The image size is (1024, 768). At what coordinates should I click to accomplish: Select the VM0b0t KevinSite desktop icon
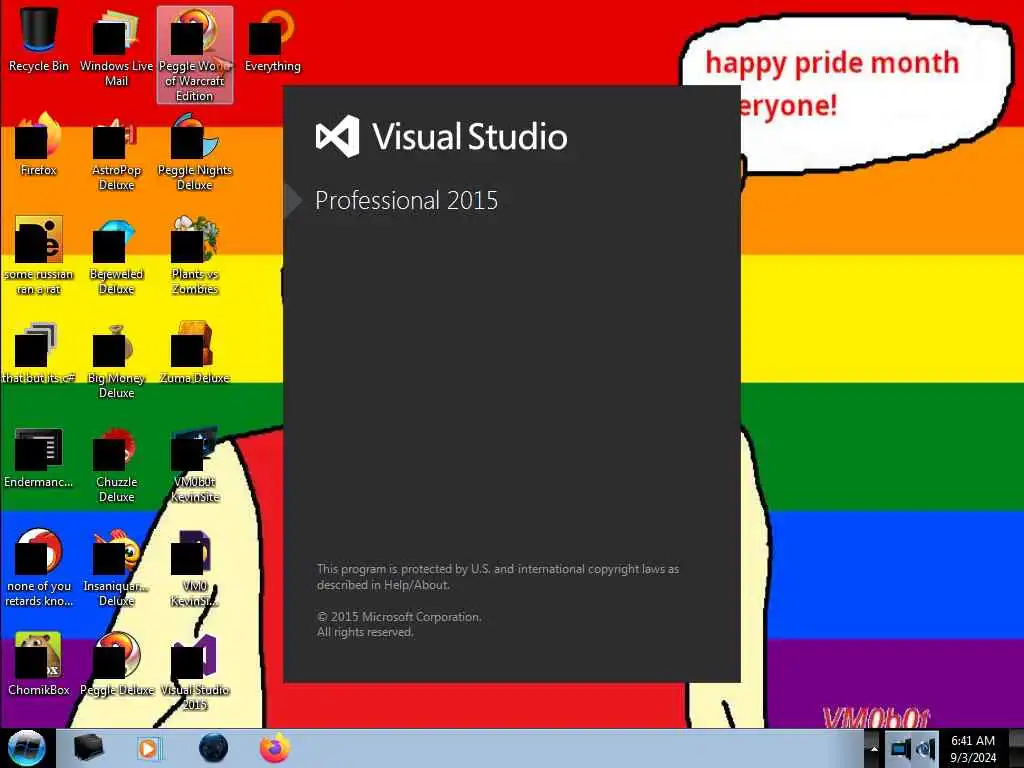click(x=195, y=464)
